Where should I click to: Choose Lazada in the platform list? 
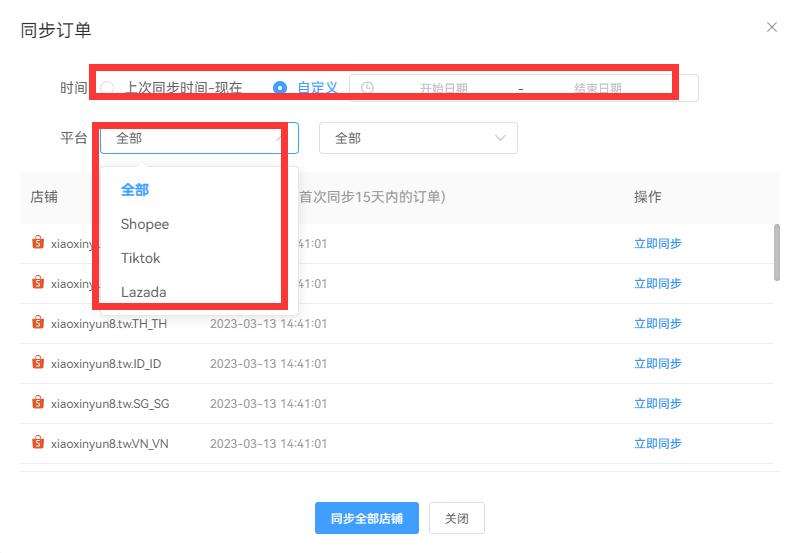[x=143, y=292]
